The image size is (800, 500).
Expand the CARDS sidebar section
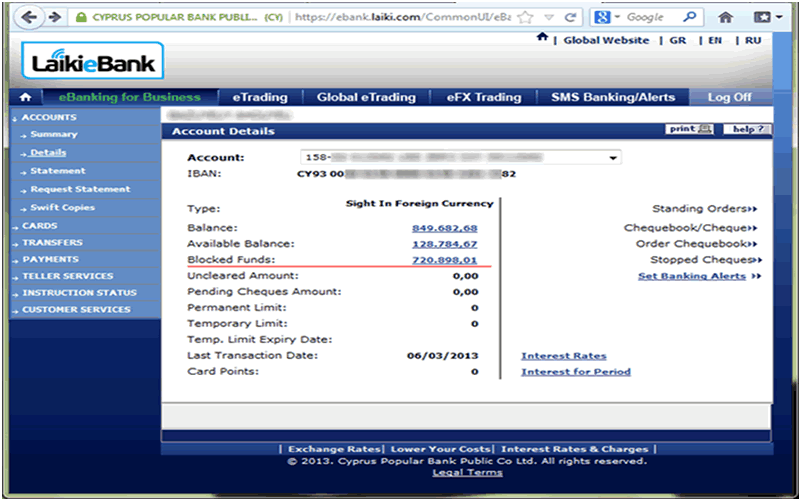[x=40, y=226]
